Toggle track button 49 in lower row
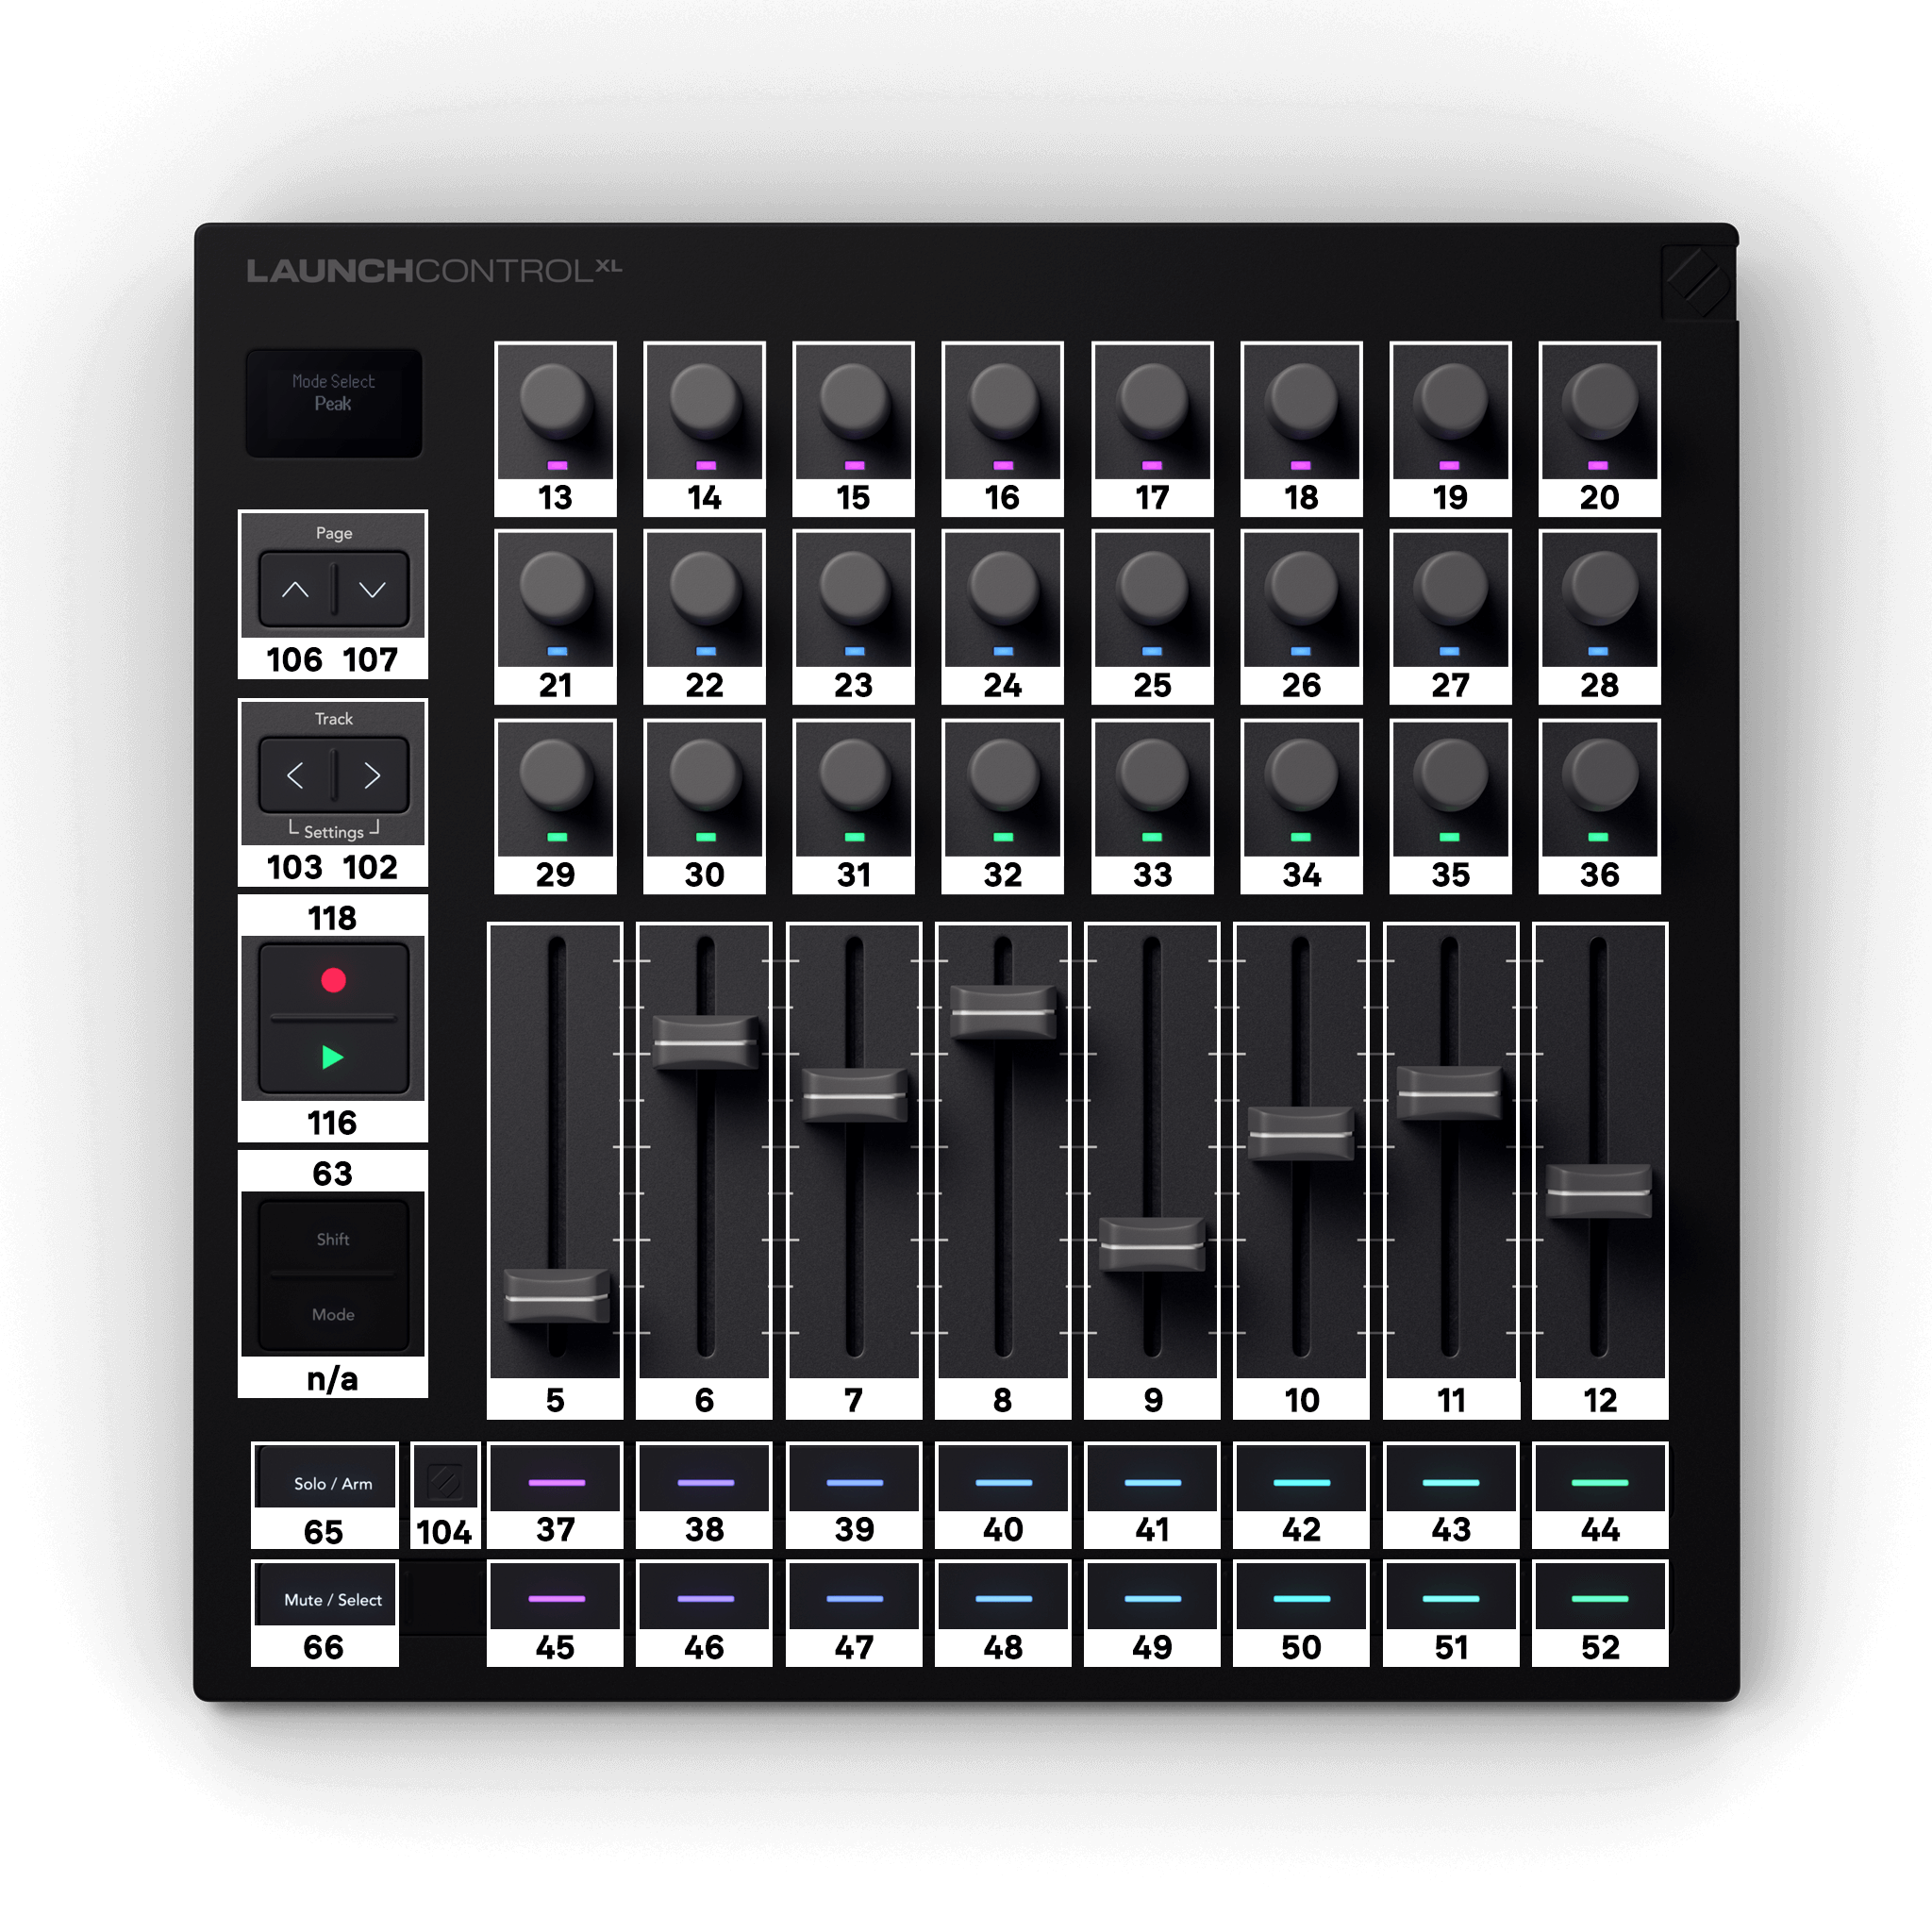The width and height of the screenshot is (1932, 1932). (x=1152, y=1596)
